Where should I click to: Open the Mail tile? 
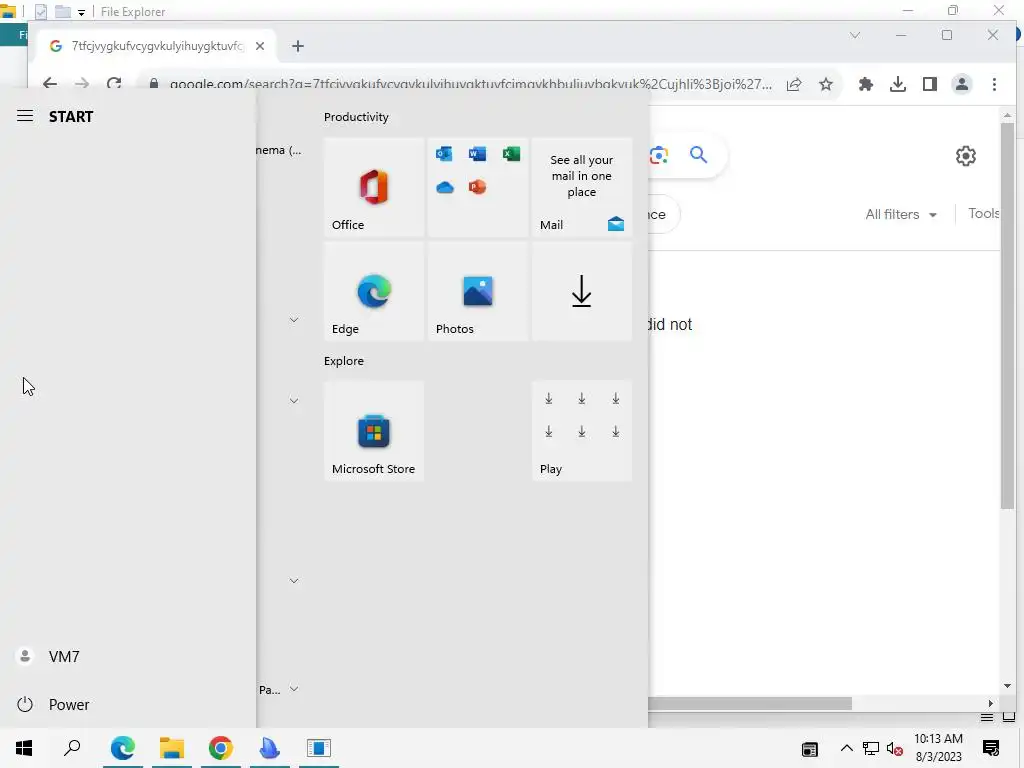coord(581,187)
